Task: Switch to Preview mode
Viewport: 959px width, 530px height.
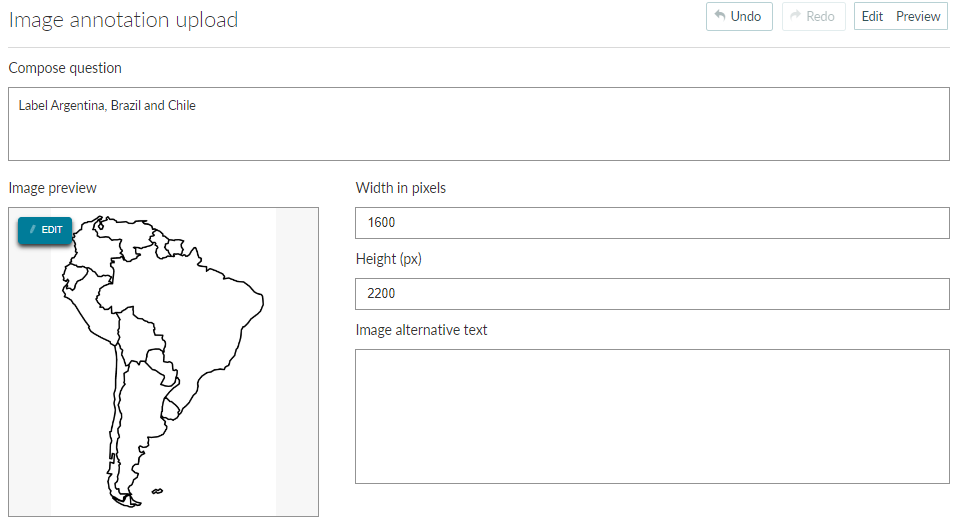Action: click(x=917, y=17)
